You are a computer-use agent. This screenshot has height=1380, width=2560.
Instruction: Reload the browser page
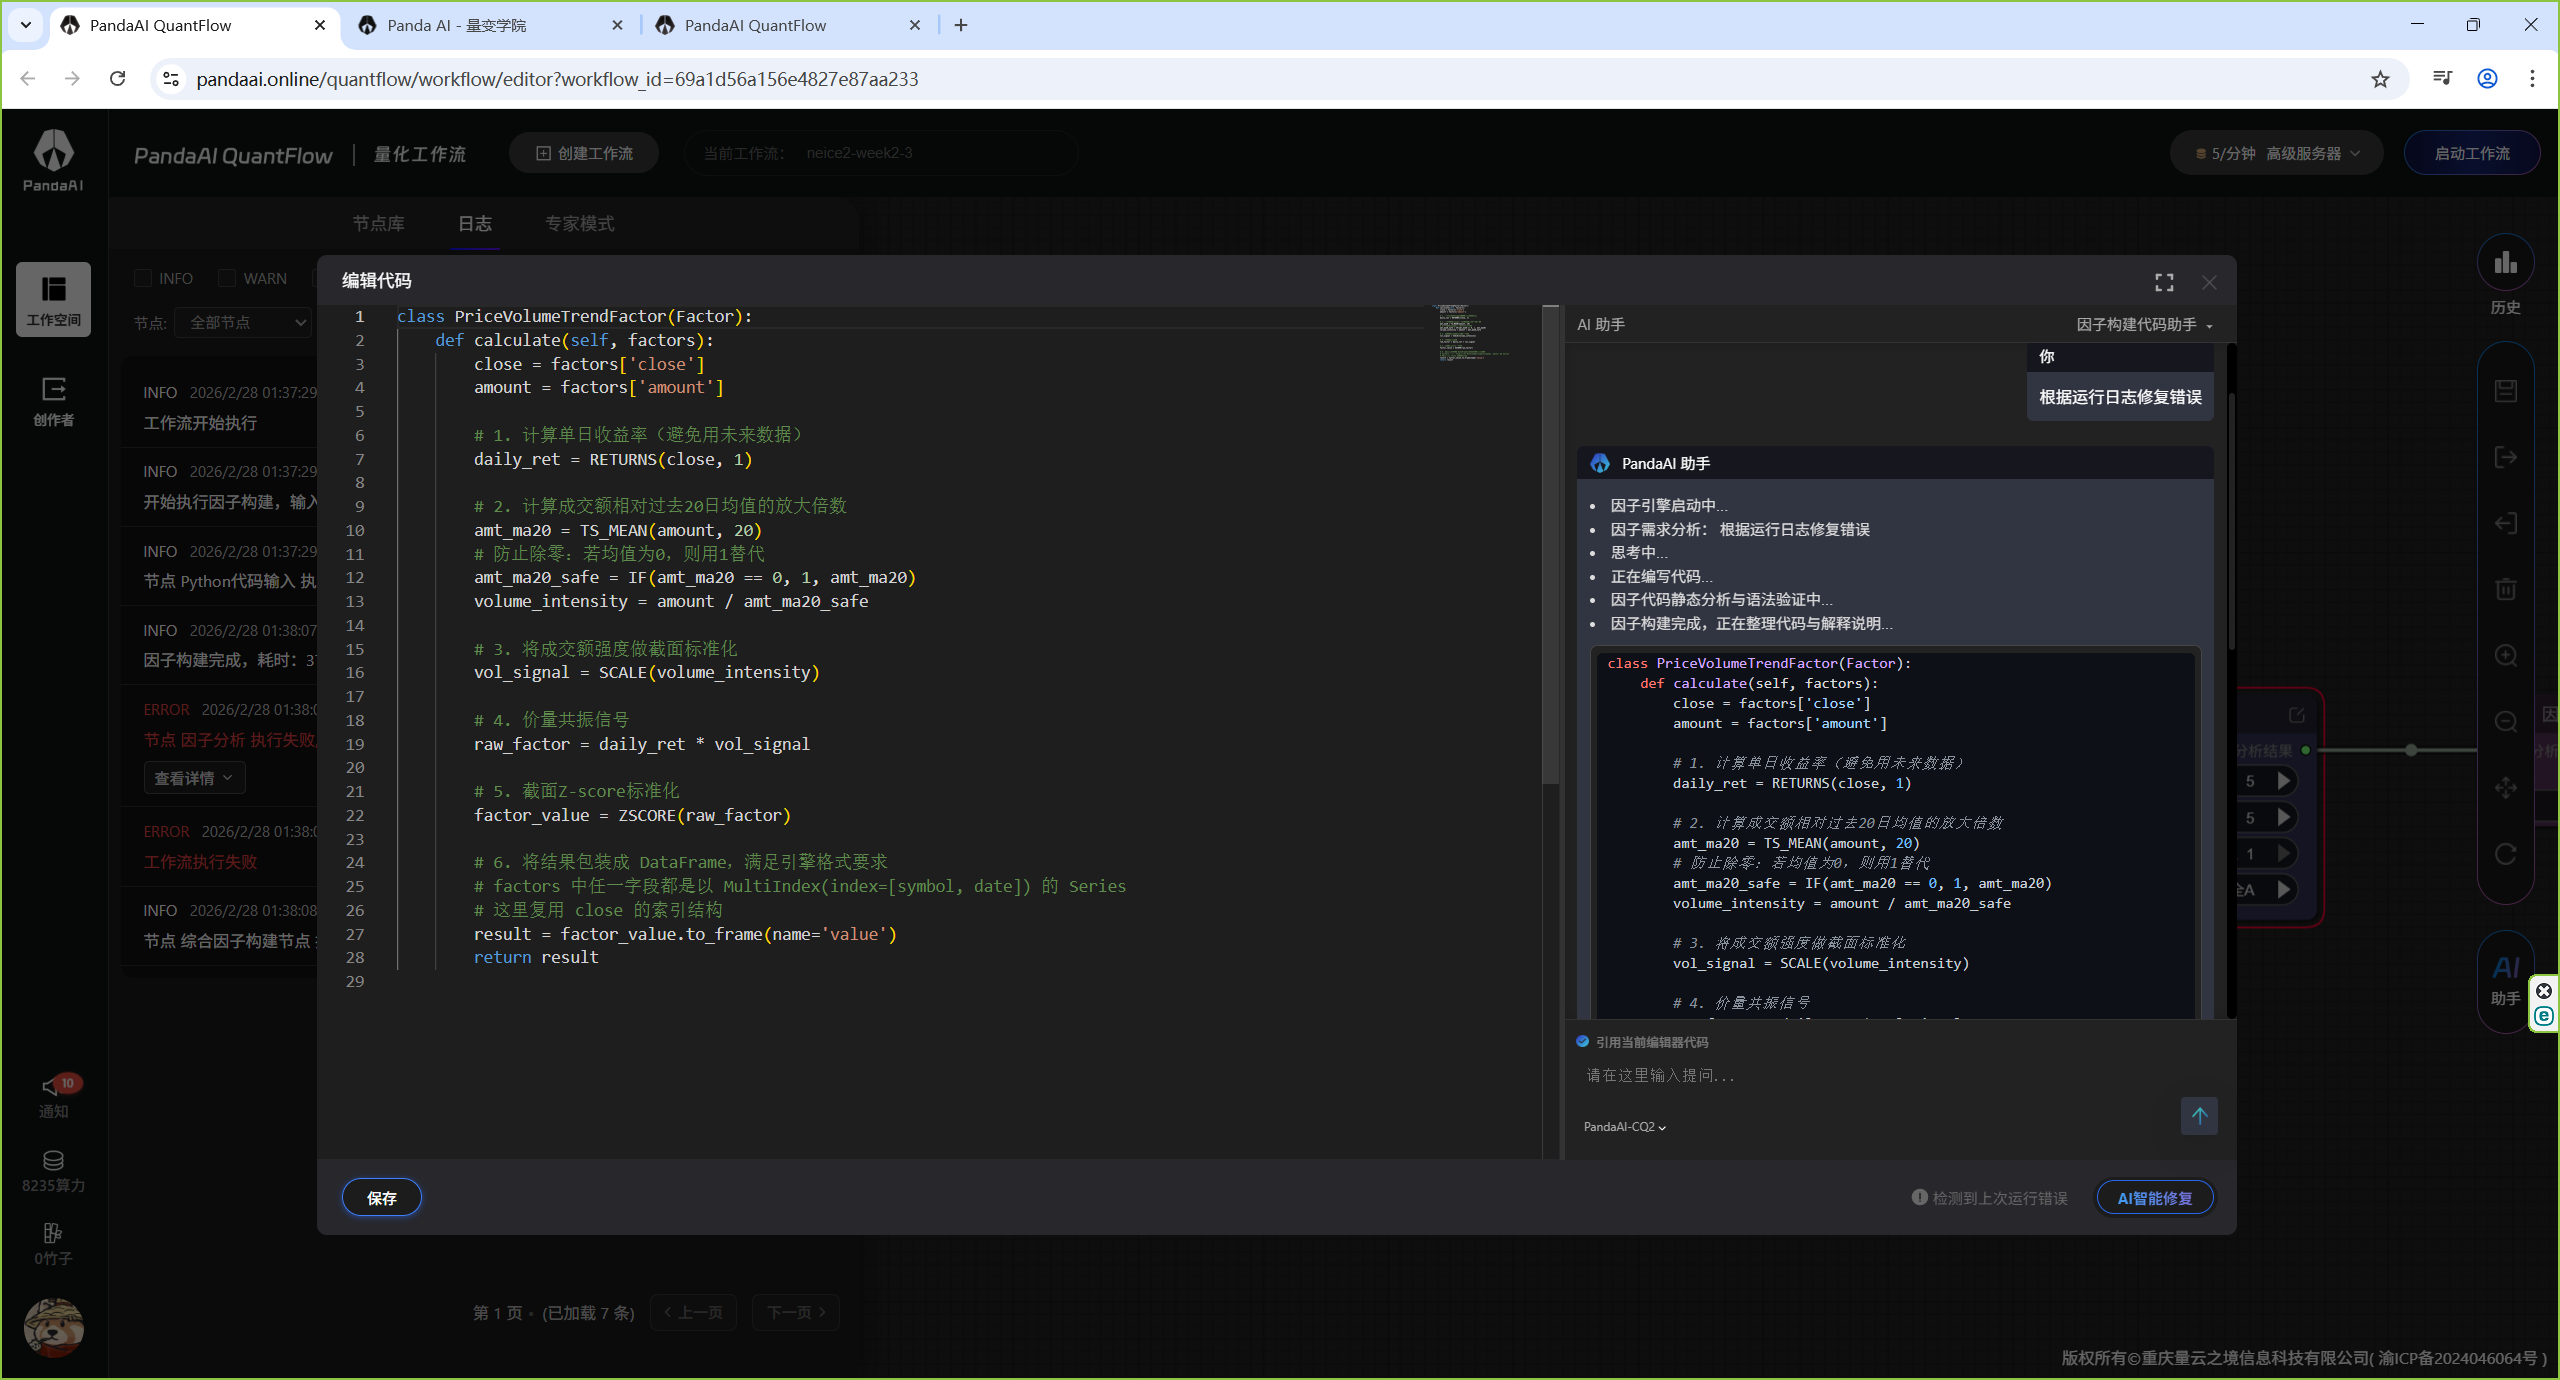117,79
